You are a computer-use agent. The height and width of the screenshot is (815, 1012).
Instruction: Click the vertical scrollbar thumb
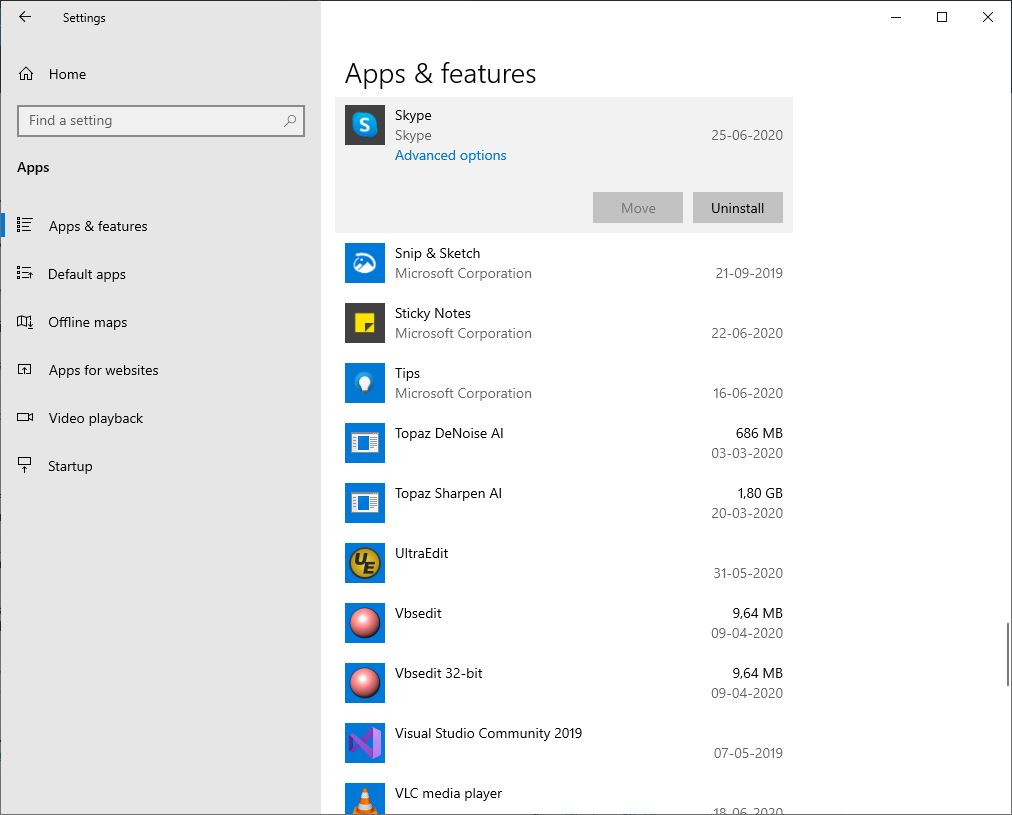pyautogui.click(x=1007, y=654)
